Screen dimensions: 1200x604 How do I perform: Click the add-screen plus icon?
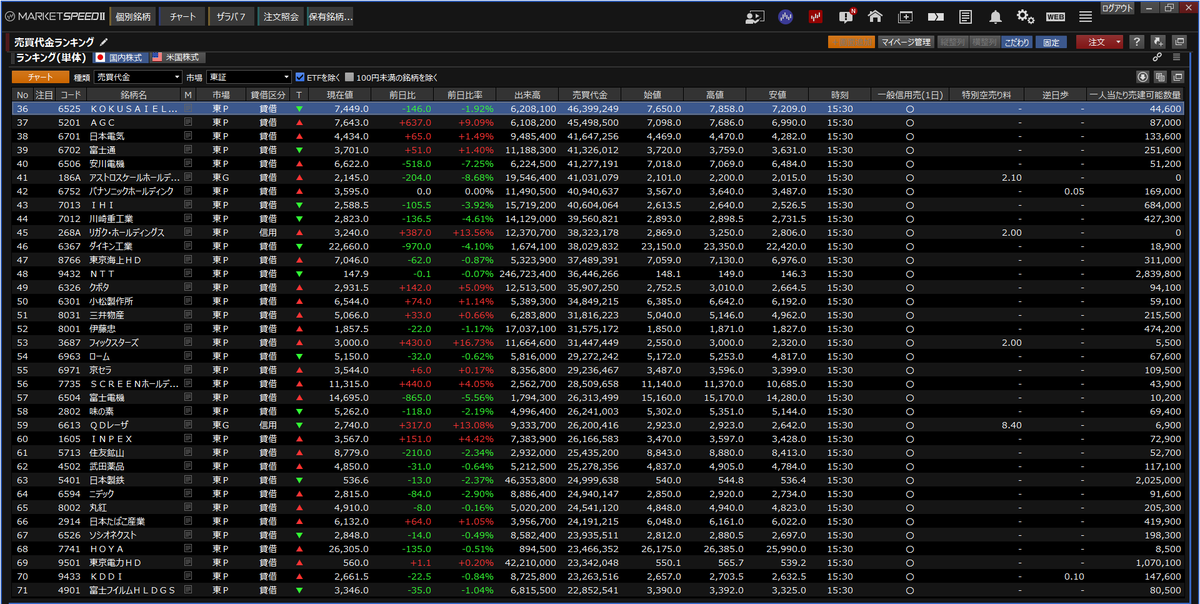(x=905, y=16)
